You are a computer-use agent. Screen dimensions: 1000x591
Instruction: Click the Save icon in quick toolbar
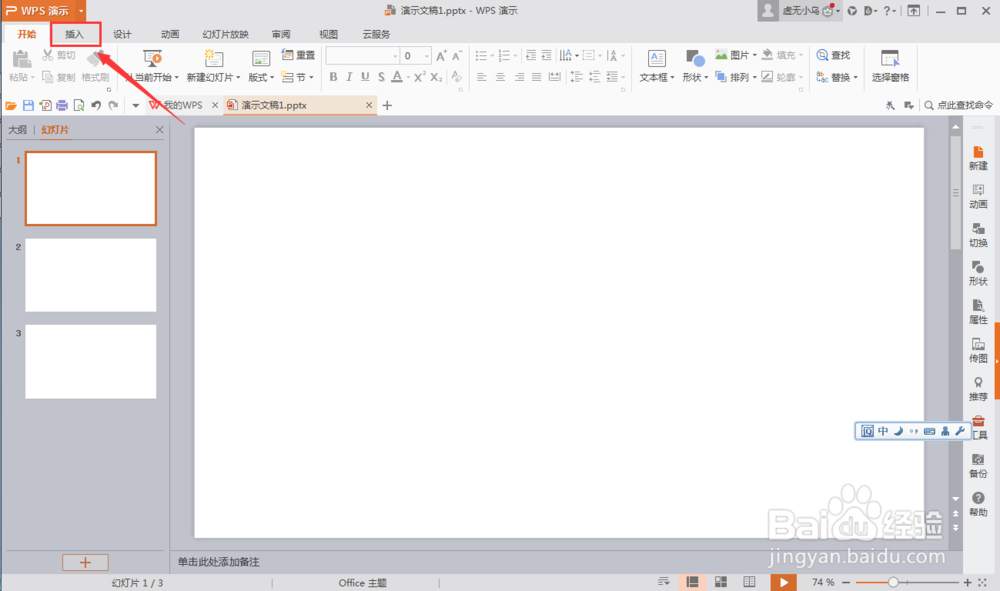28,105
